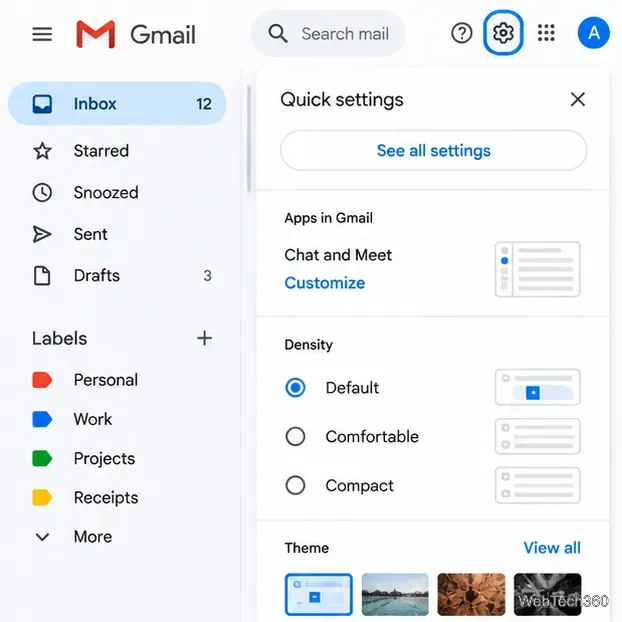Click the sidebar vertical scrollbar
622x622 pixels.
pos(249,139)
